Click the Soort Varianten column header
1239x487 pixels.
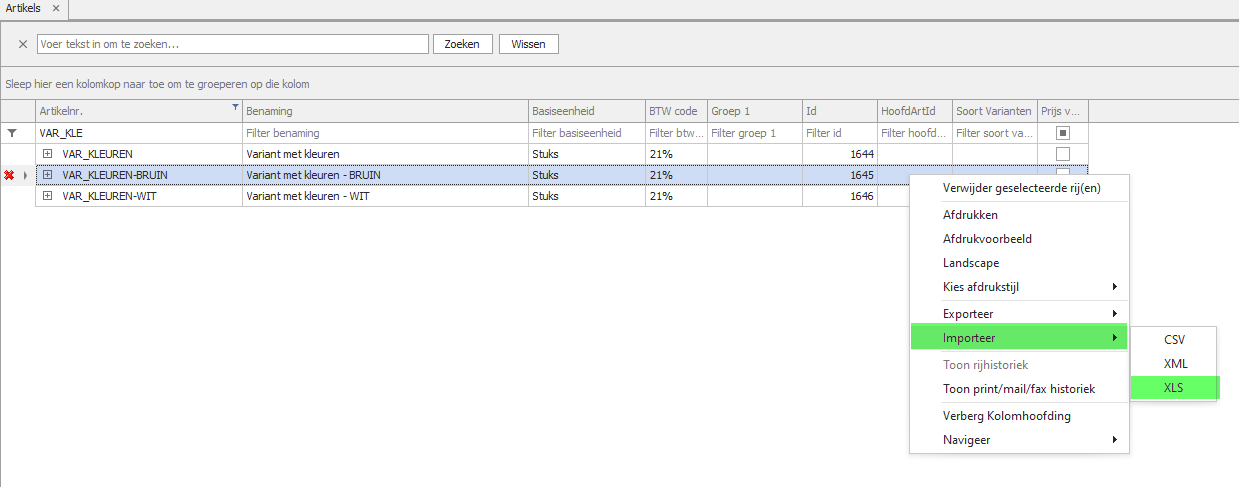(995, 111)
